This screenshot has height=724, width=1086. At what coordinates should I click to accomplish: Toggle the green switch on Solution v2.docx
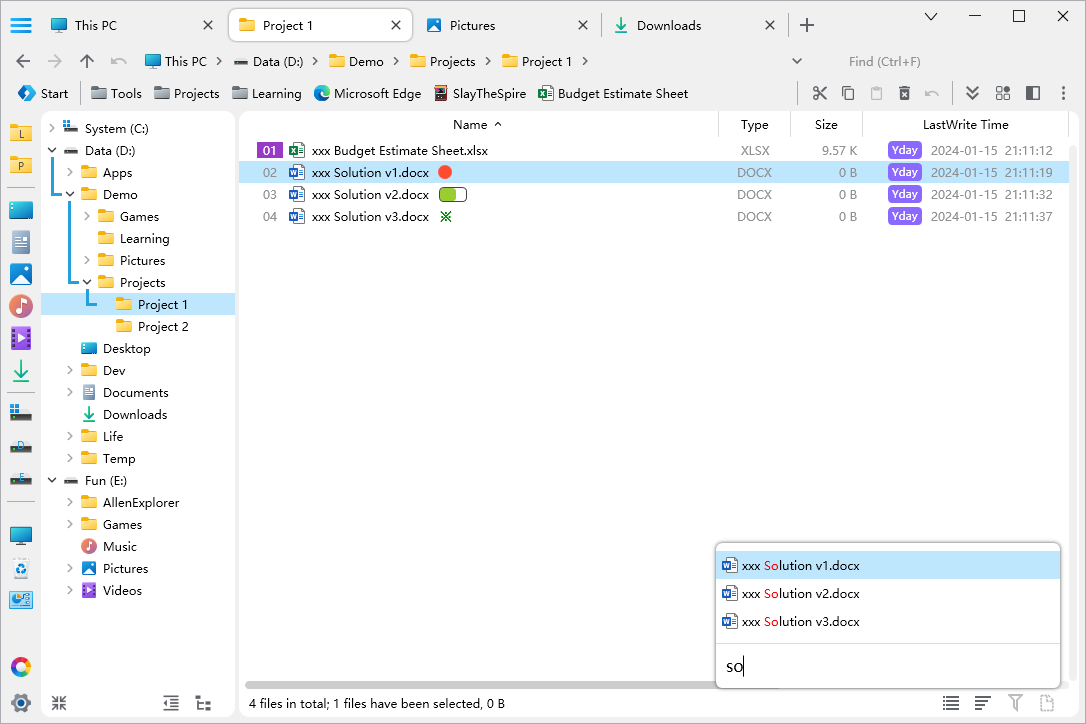pyautogui.click(x=452, y=195)
